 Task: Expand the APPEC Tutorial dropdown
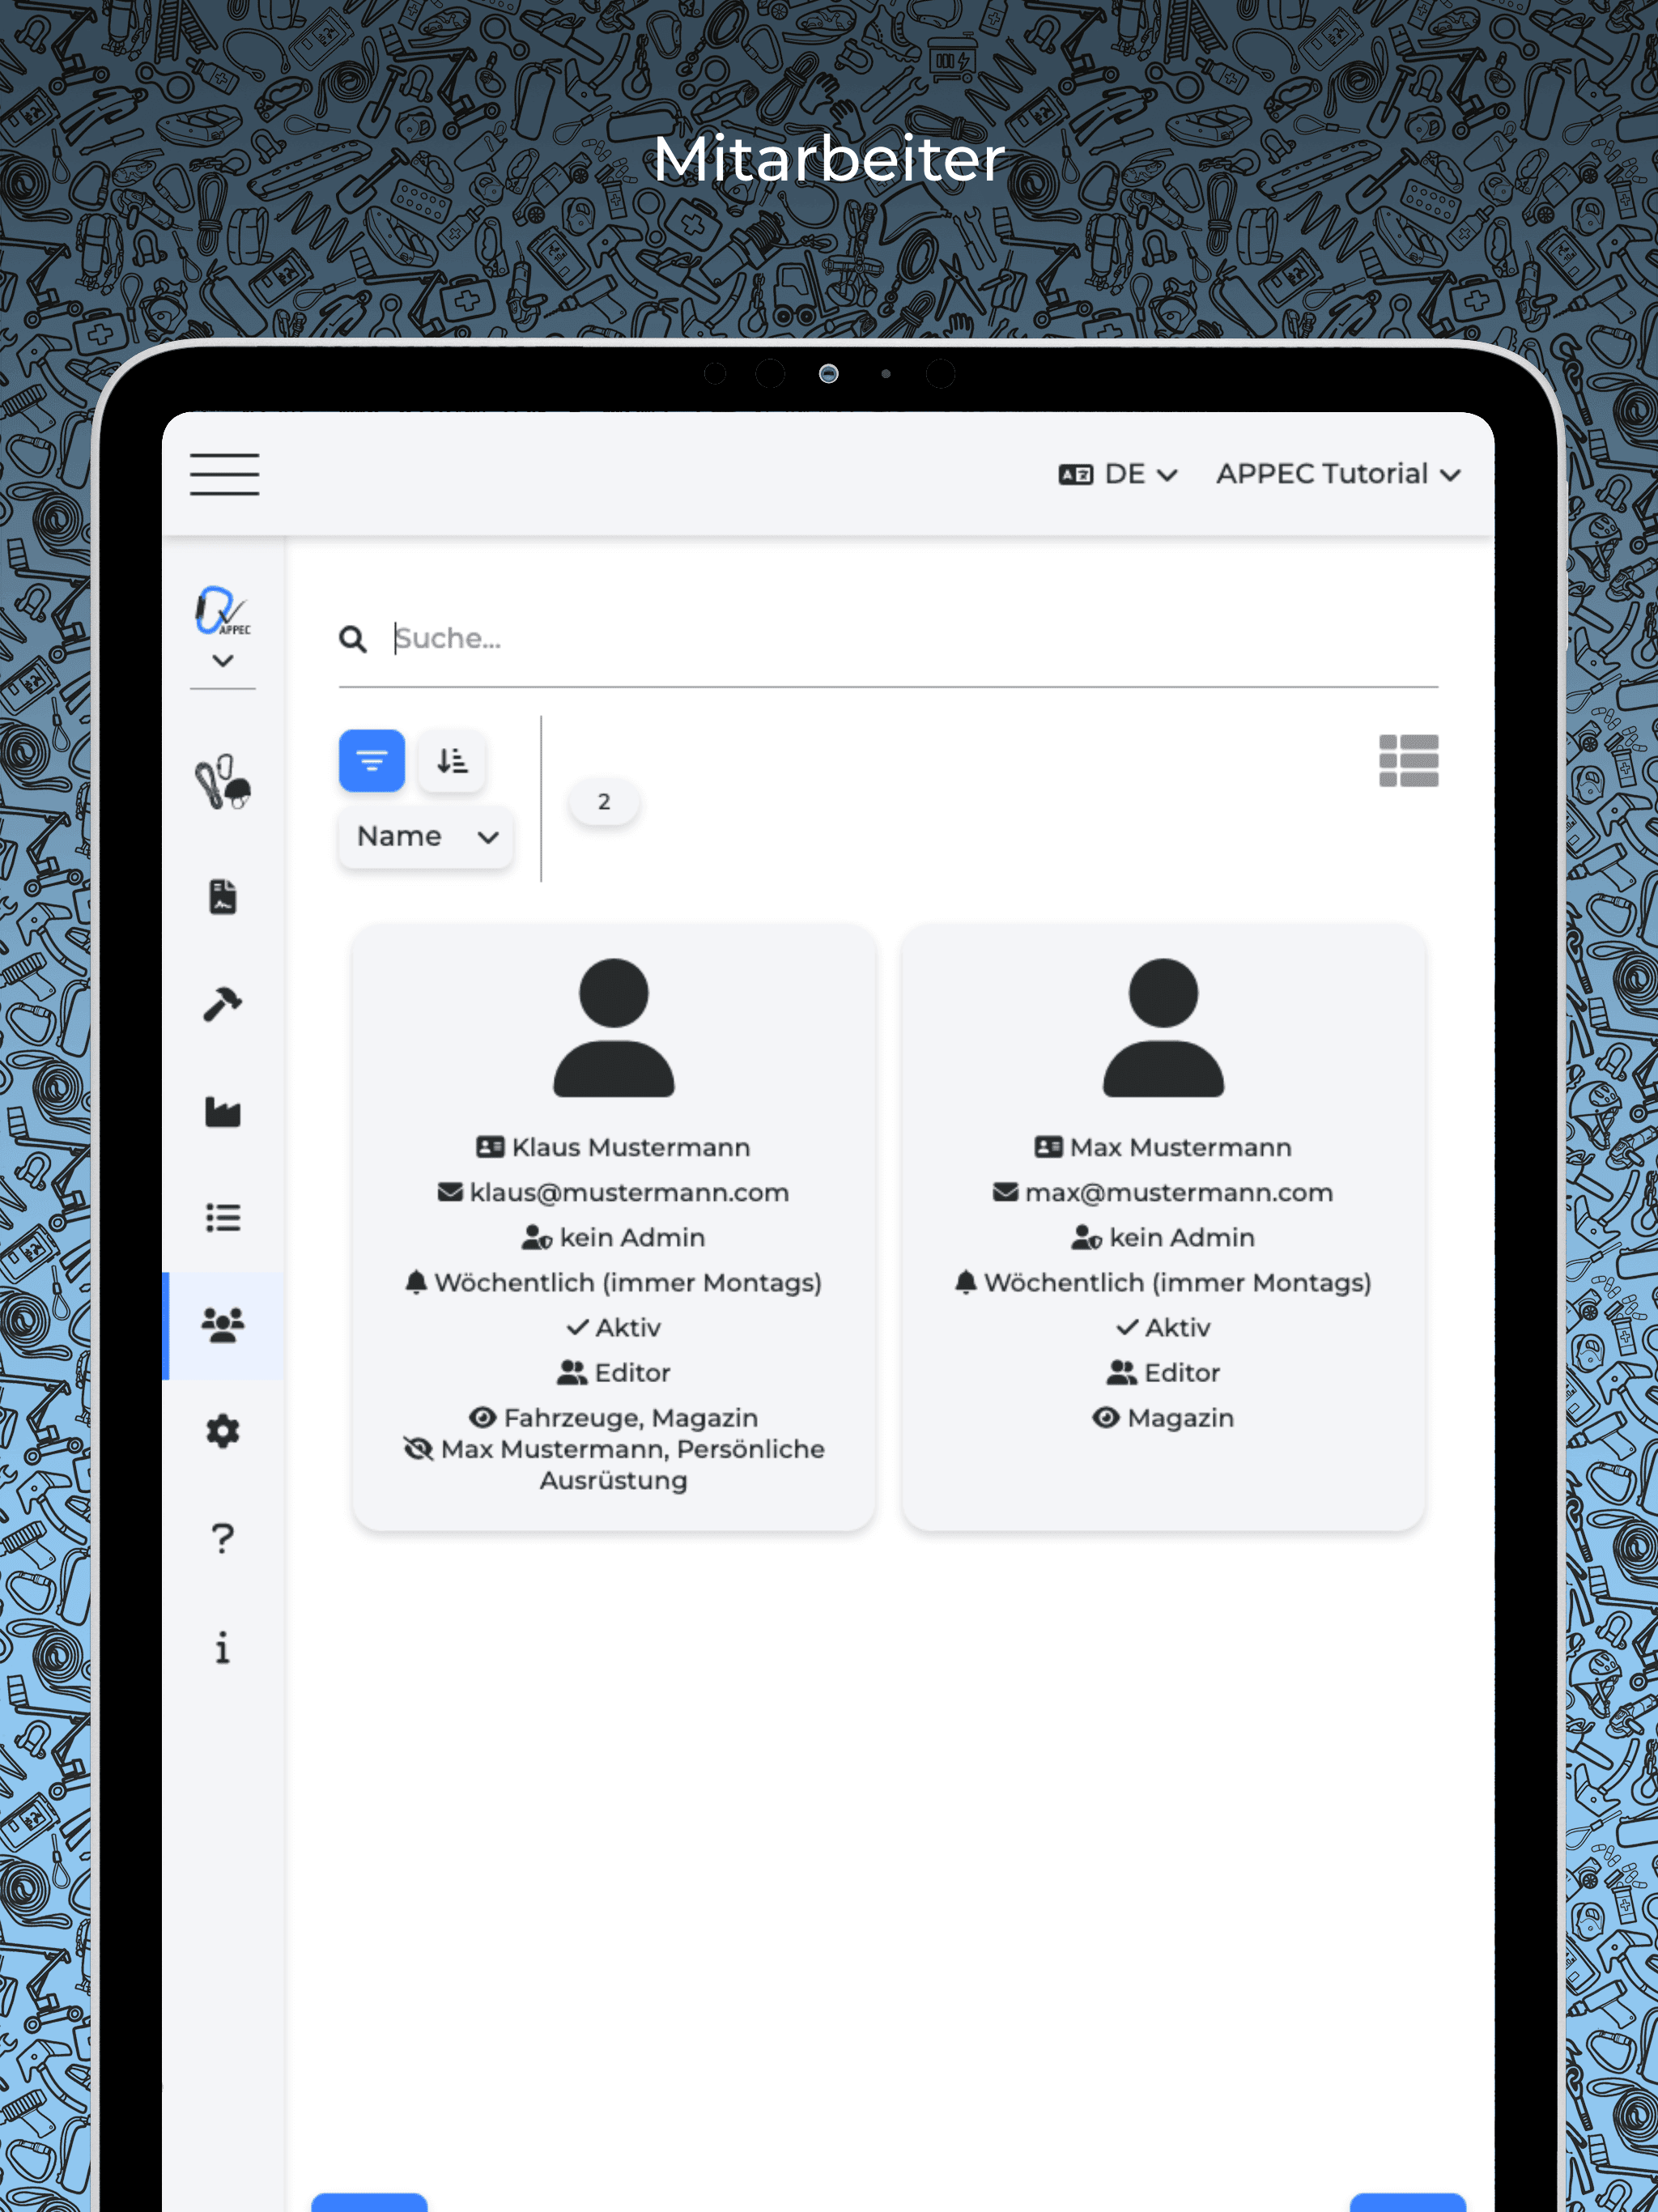tap(1341, 474)
